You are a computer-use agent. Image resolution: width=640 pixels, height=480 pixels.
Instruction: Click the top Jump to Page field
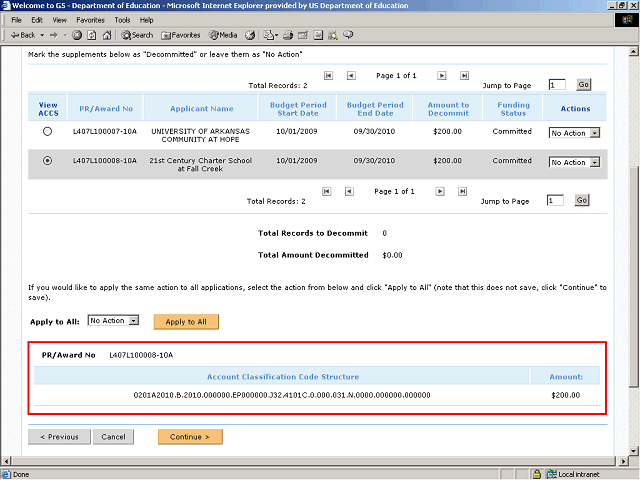[557, 86]
